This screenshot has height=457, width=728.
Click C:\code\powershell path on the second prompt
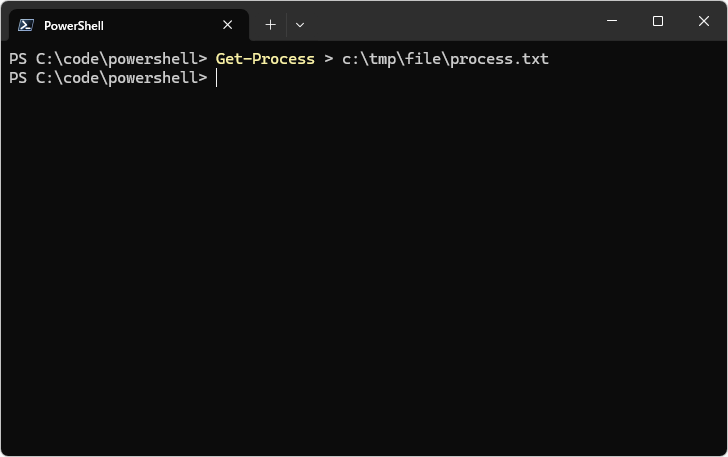point(117,78)
